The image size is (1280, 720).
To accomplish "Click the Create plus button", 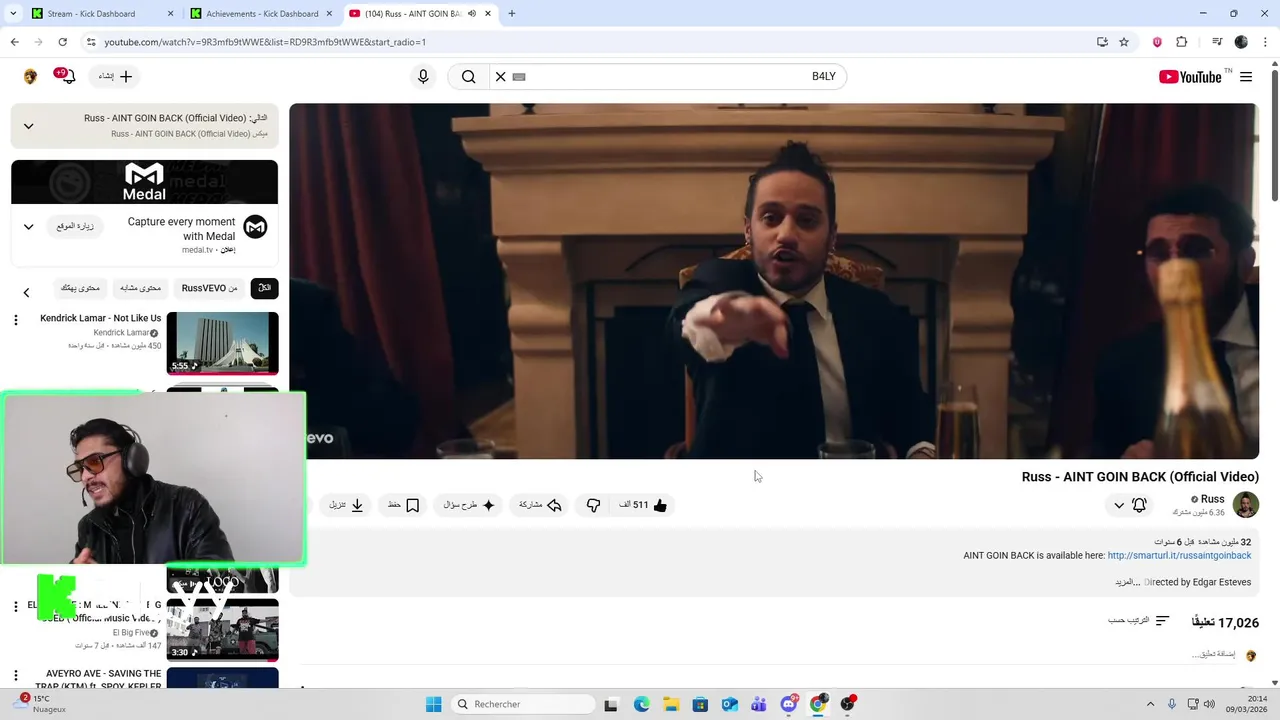I will (x=115, y=77).
